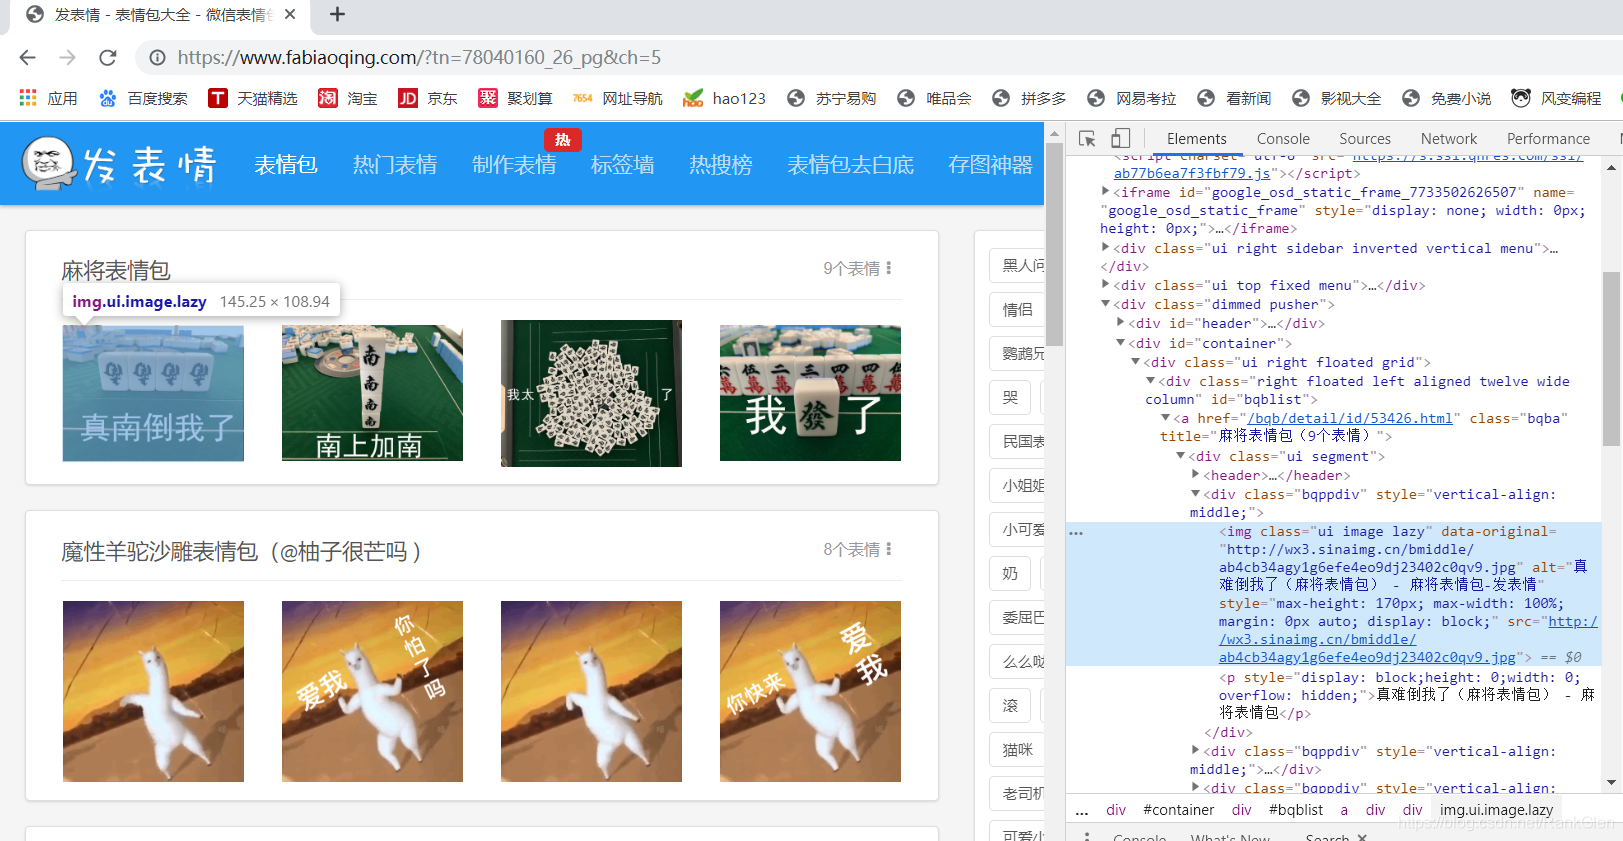The width and height of the screenshot is (1623, 841).
Task: Collapse the ui segment div node
Action: [1180, 456]
